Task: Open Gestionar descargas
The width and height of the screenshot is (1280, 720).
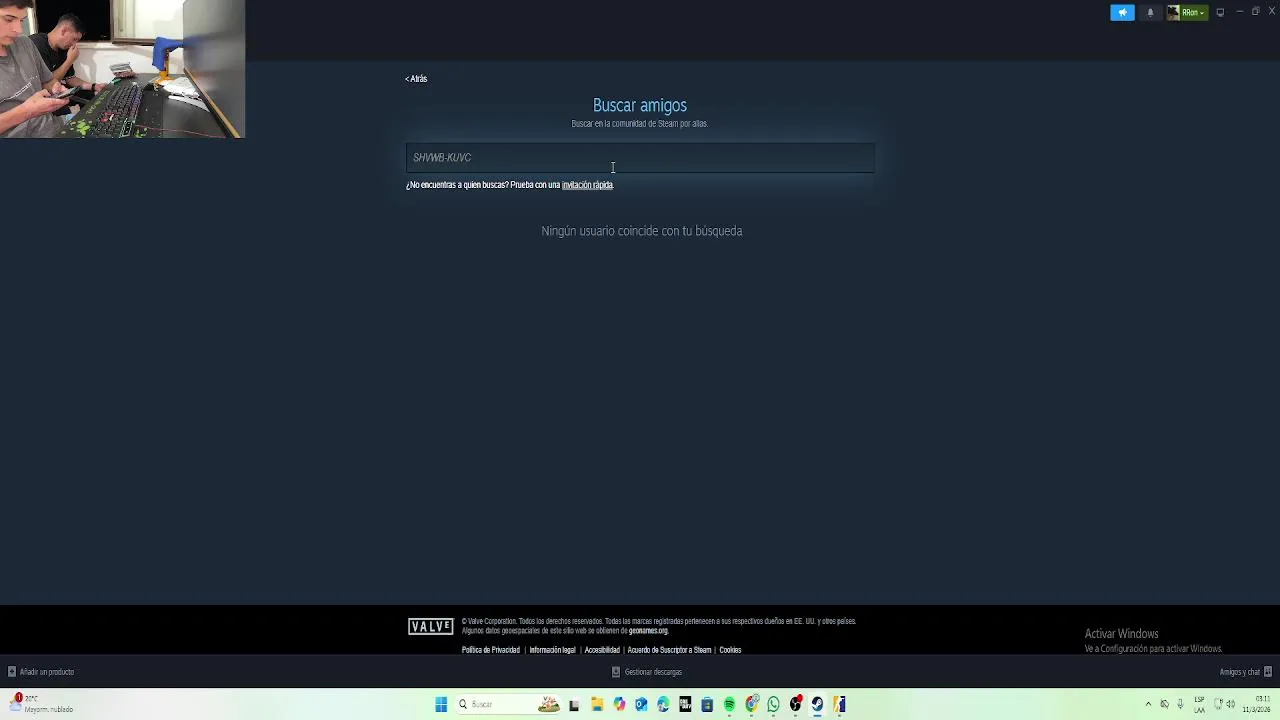Action: pos(647,672)
